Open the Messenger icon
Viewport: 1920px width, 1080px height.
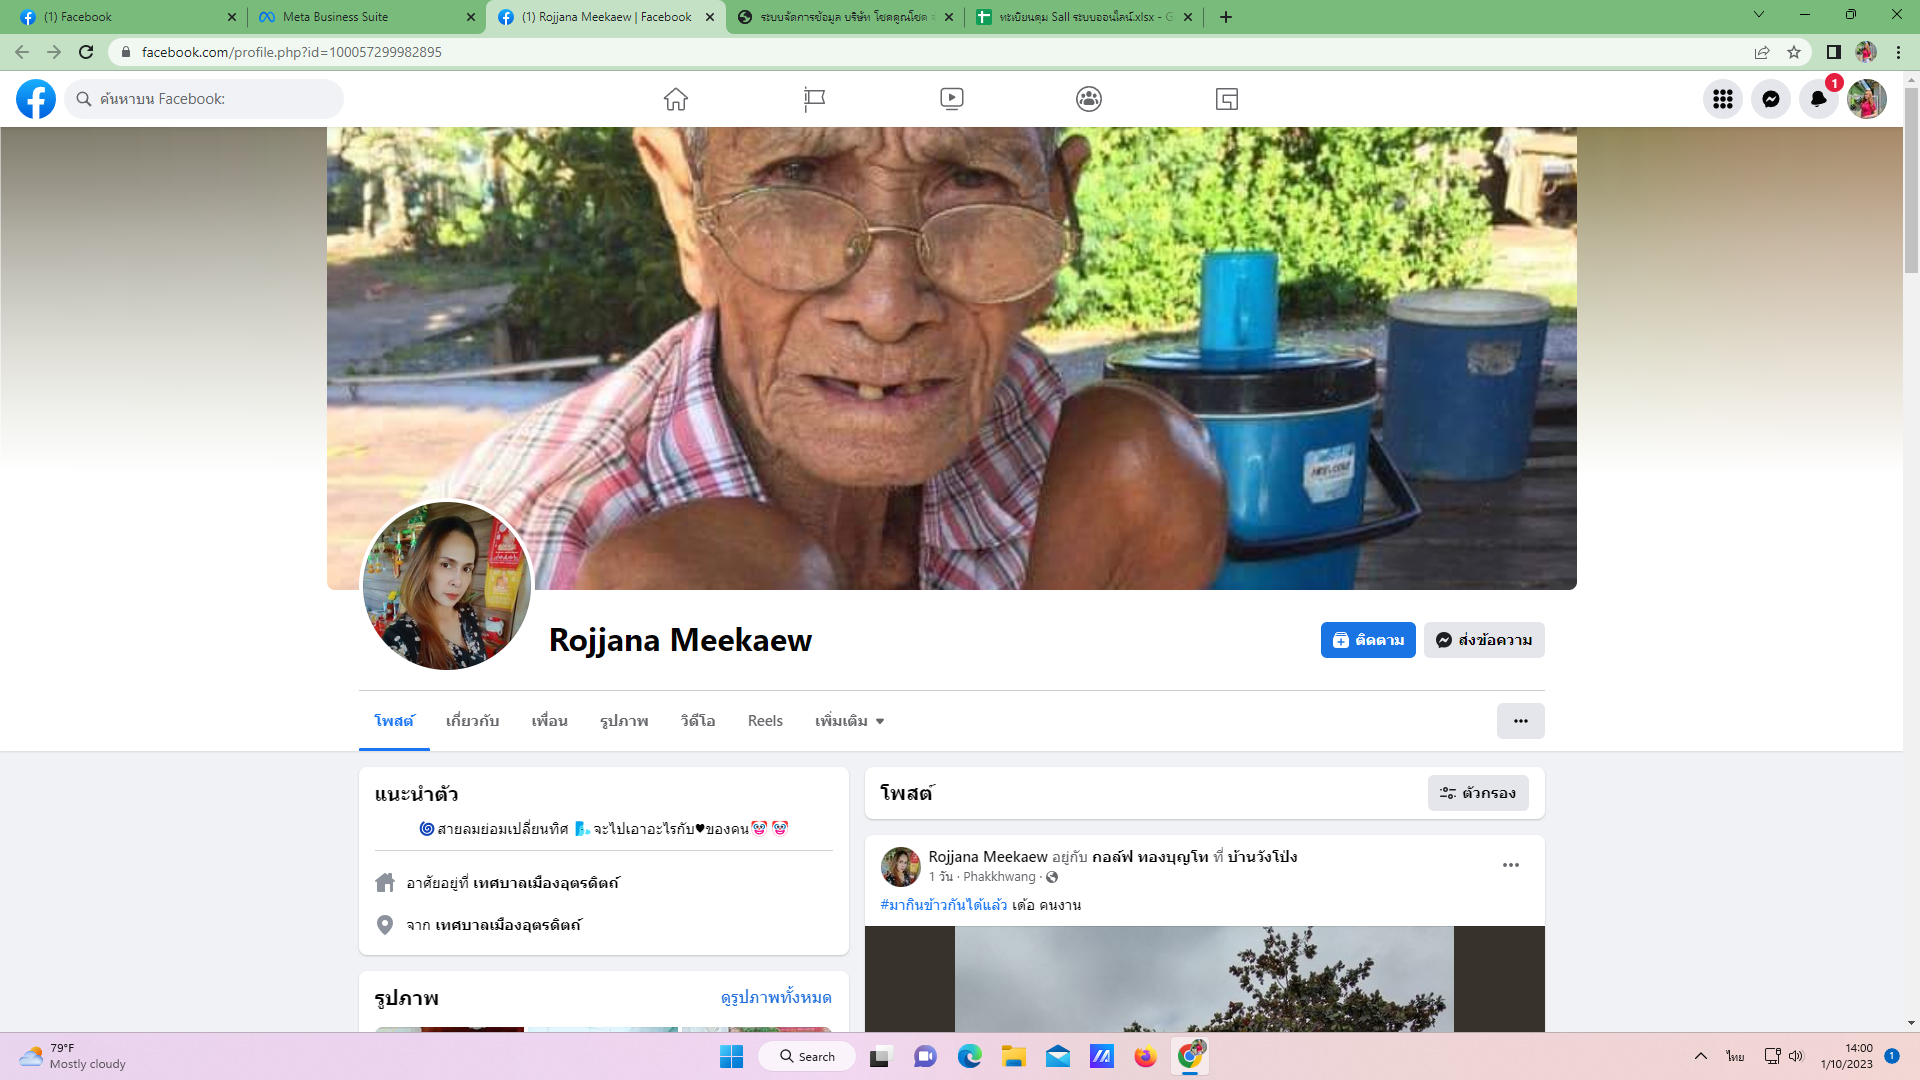coord(1770,99)
